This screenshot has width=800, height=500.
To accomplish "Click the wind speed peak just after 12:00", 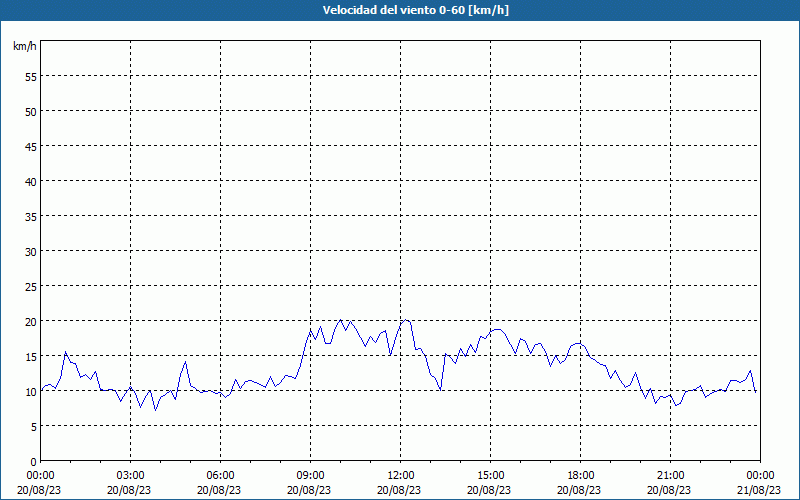I will pos(406,320).
